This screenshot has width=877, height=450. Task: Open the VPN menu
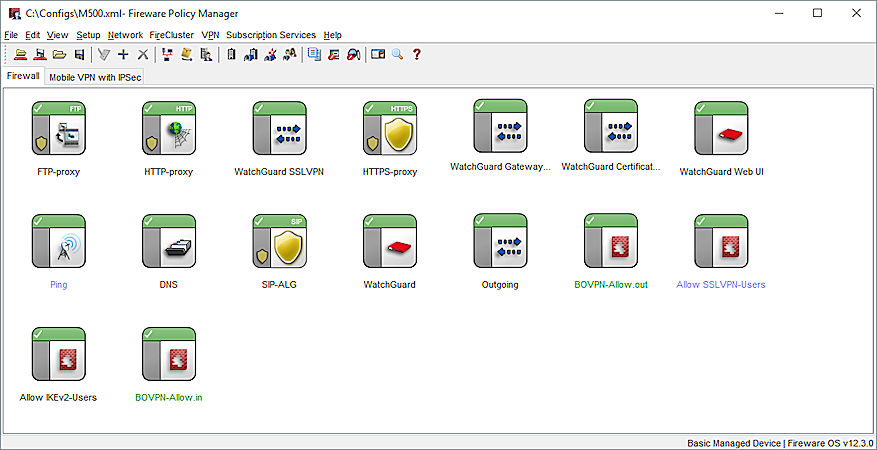pos(210,35)
